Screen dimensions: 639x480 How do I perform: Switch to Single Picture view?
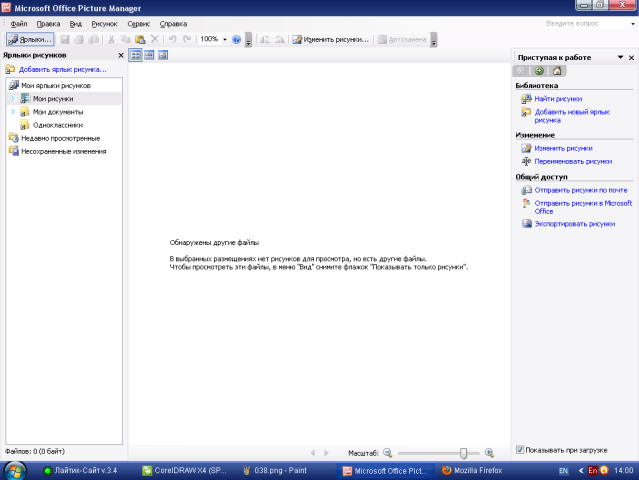pos(163,55)
